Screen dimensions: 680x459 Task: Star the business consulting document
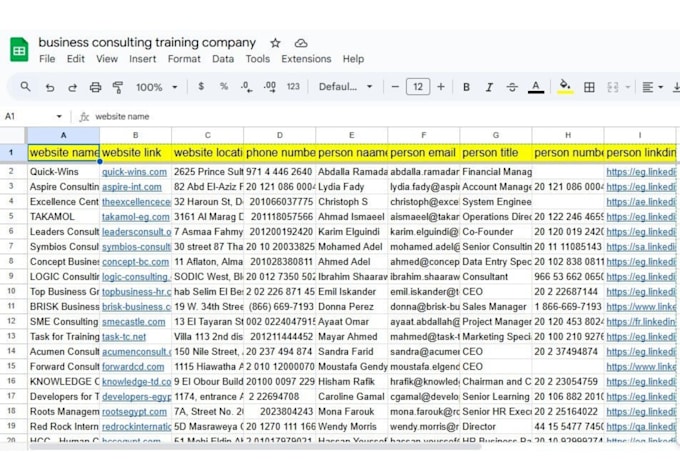[x=275, y=43]
